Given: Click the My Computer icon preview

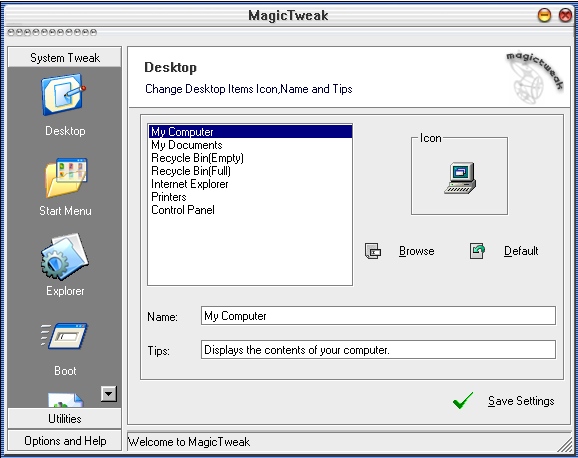Looking at the screenshot, I should [460, 178].
